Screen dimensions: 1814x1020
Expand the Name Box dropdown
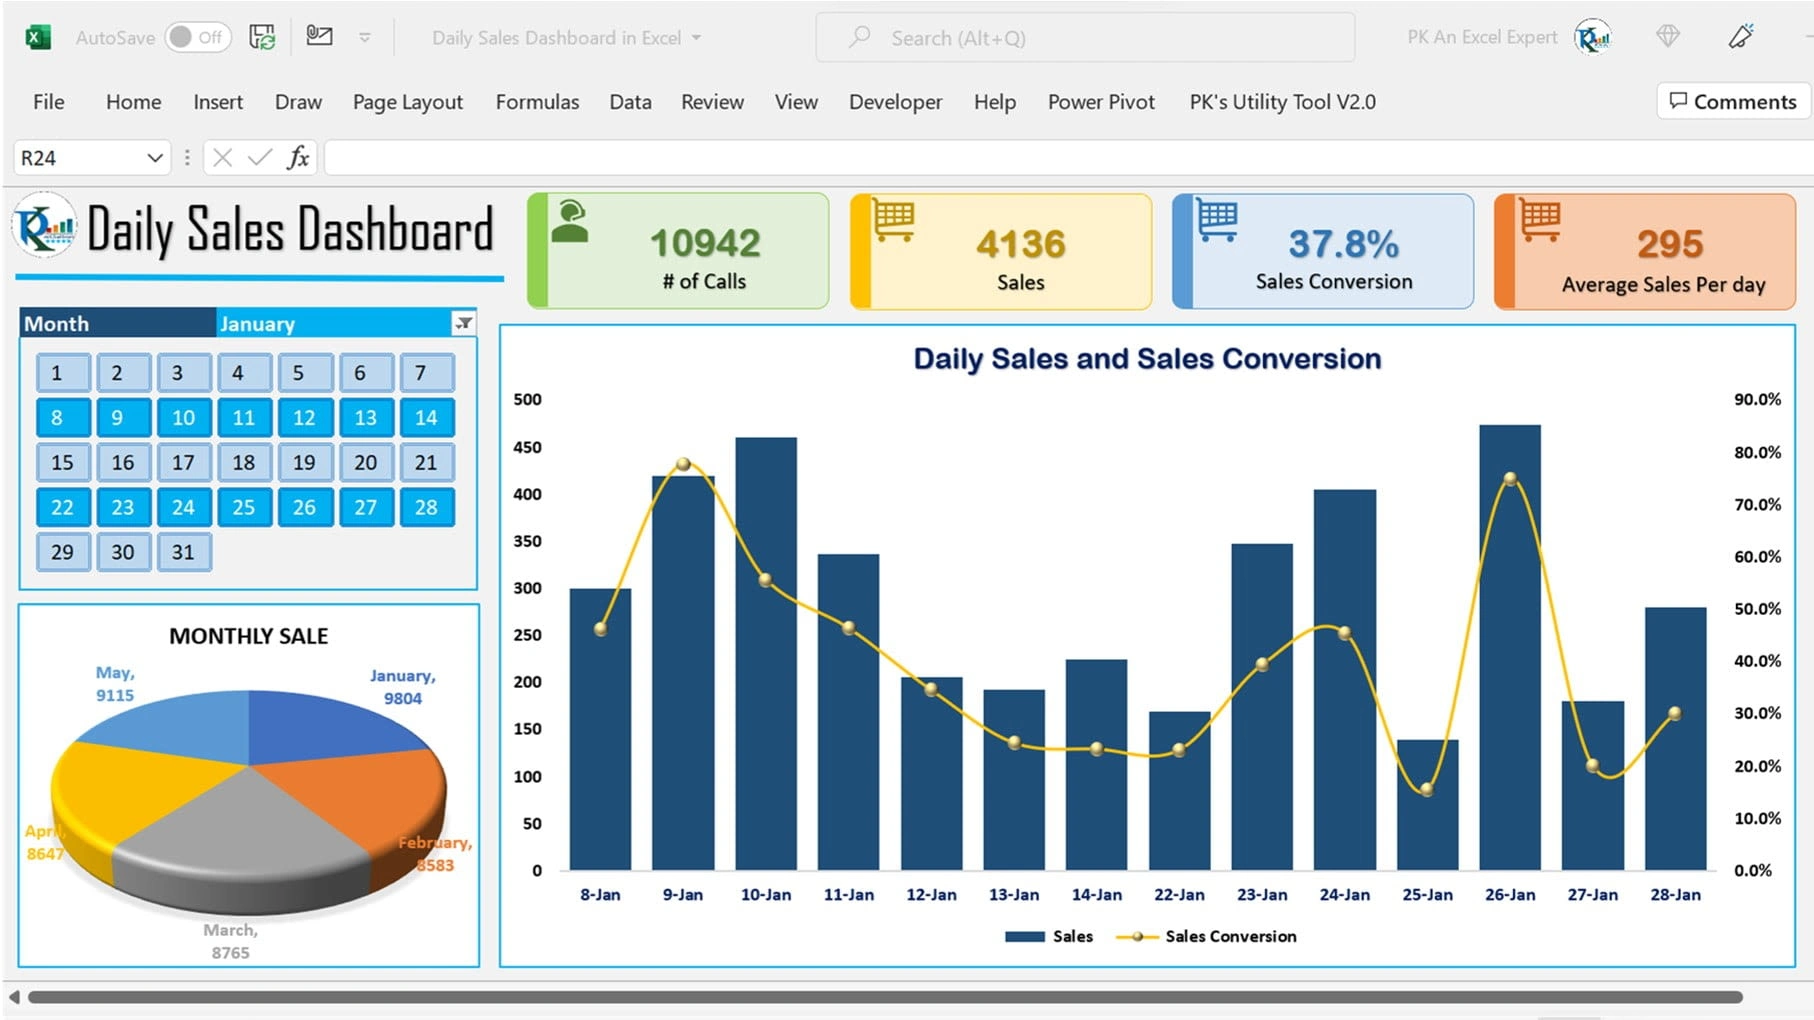[x=154, y=158]
